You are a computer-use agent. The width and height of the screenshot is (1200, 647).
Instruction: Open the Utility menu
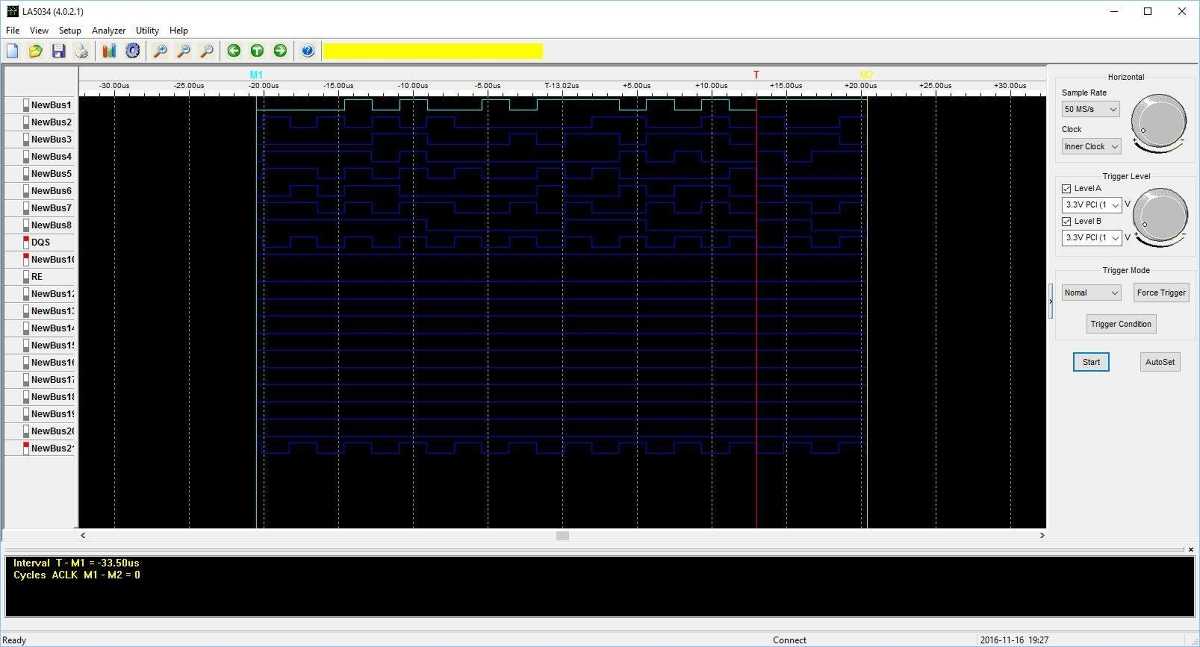click(x=147, y=31)
